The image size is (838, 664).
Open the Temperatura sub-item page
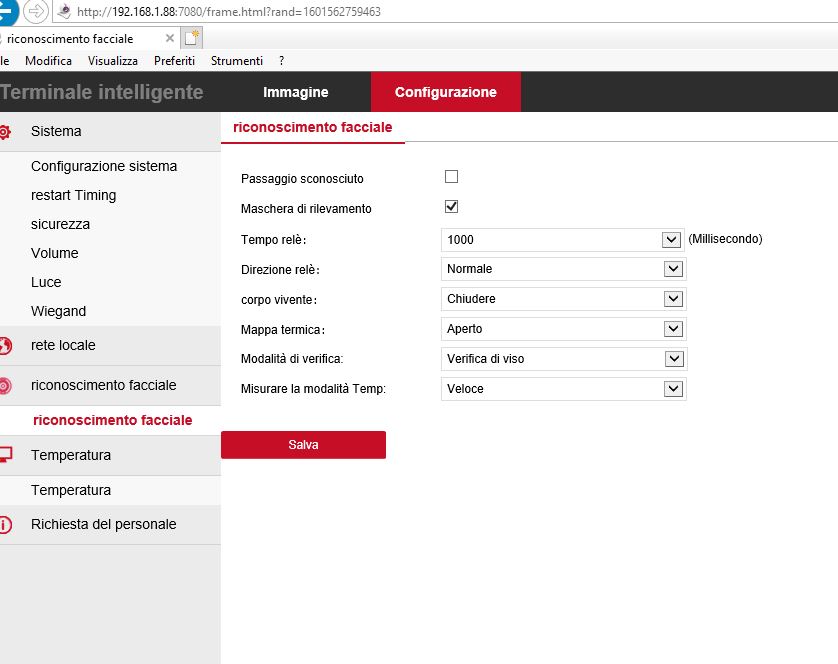71,490
